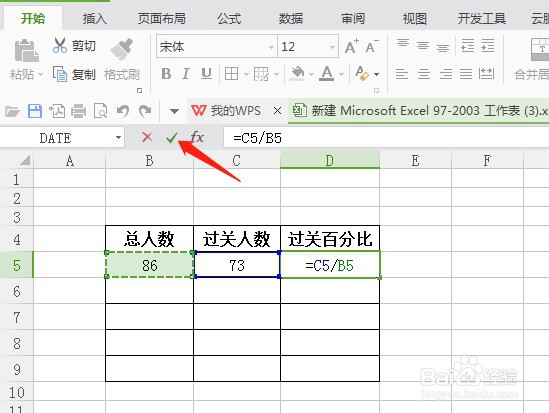549x413 pixels.
Task: Open file folder icon in quick toolbar
Action: coord(12,111)
